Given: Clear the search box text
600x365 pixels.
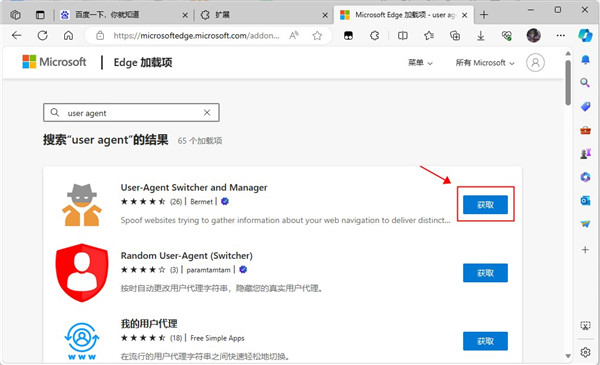Looking at the screenshot, I should [207, 112].
